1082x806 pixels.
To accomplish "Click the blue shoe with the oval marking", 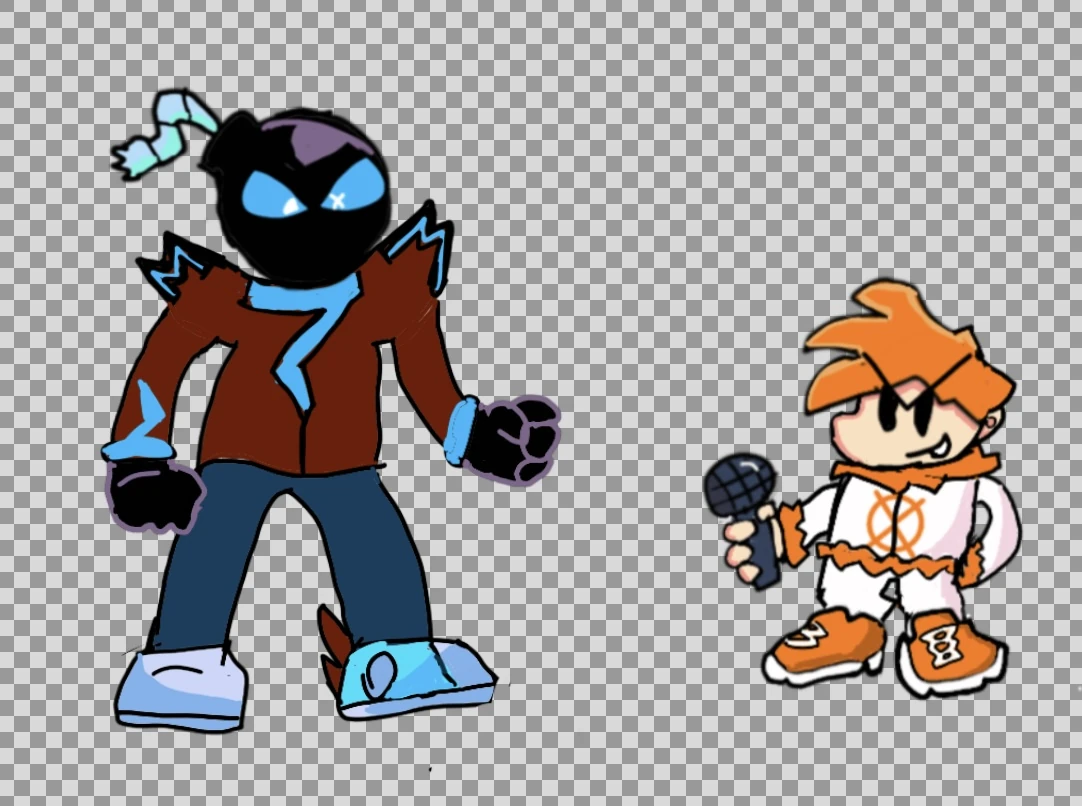I will [x=415, y=678].
